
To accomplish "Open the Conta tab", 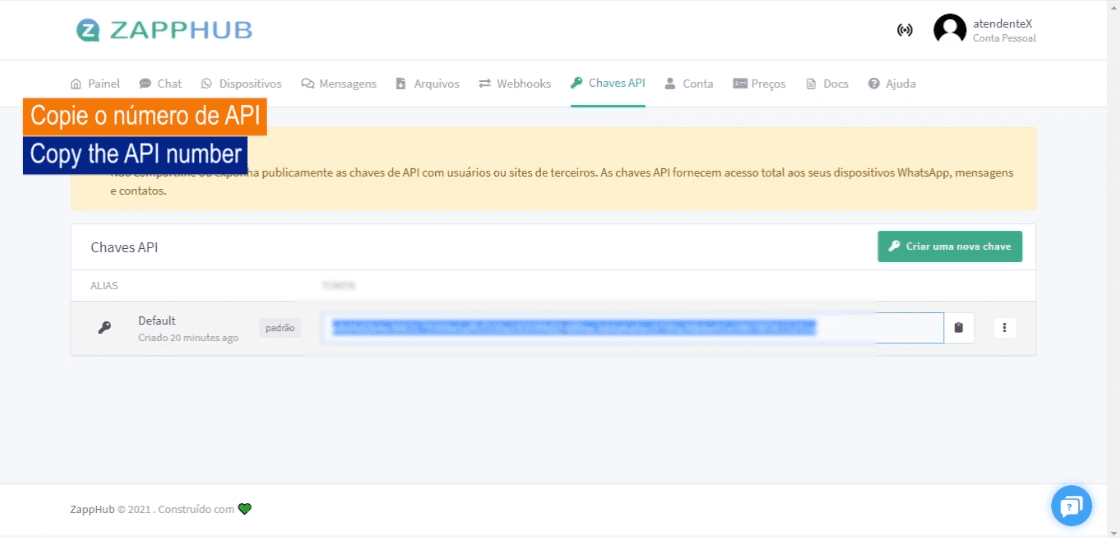I will coord(689,84).
